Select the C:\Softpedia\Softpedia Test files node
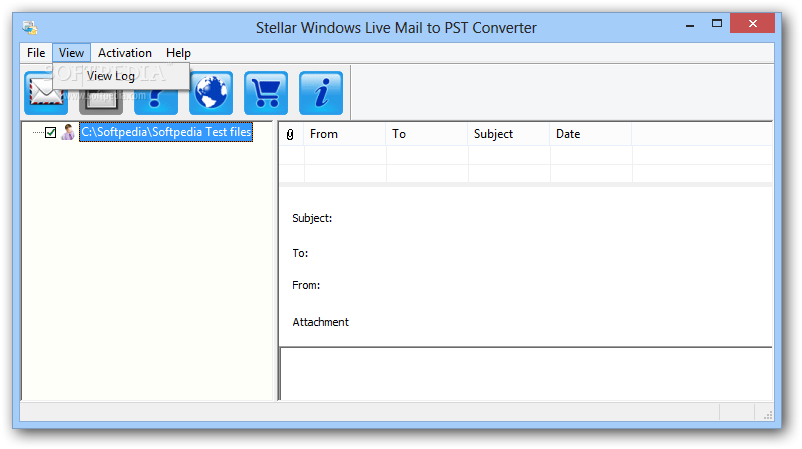 [166, 132]
